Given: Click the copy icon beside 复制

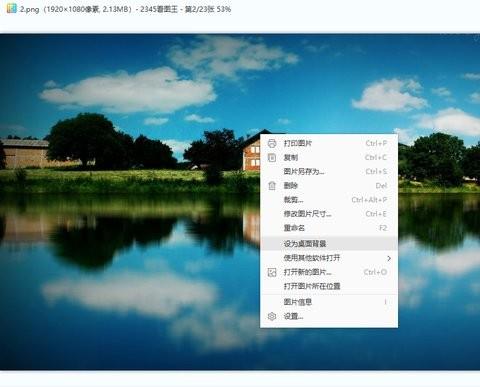Looking at the screenshot, I should [272, 157].
